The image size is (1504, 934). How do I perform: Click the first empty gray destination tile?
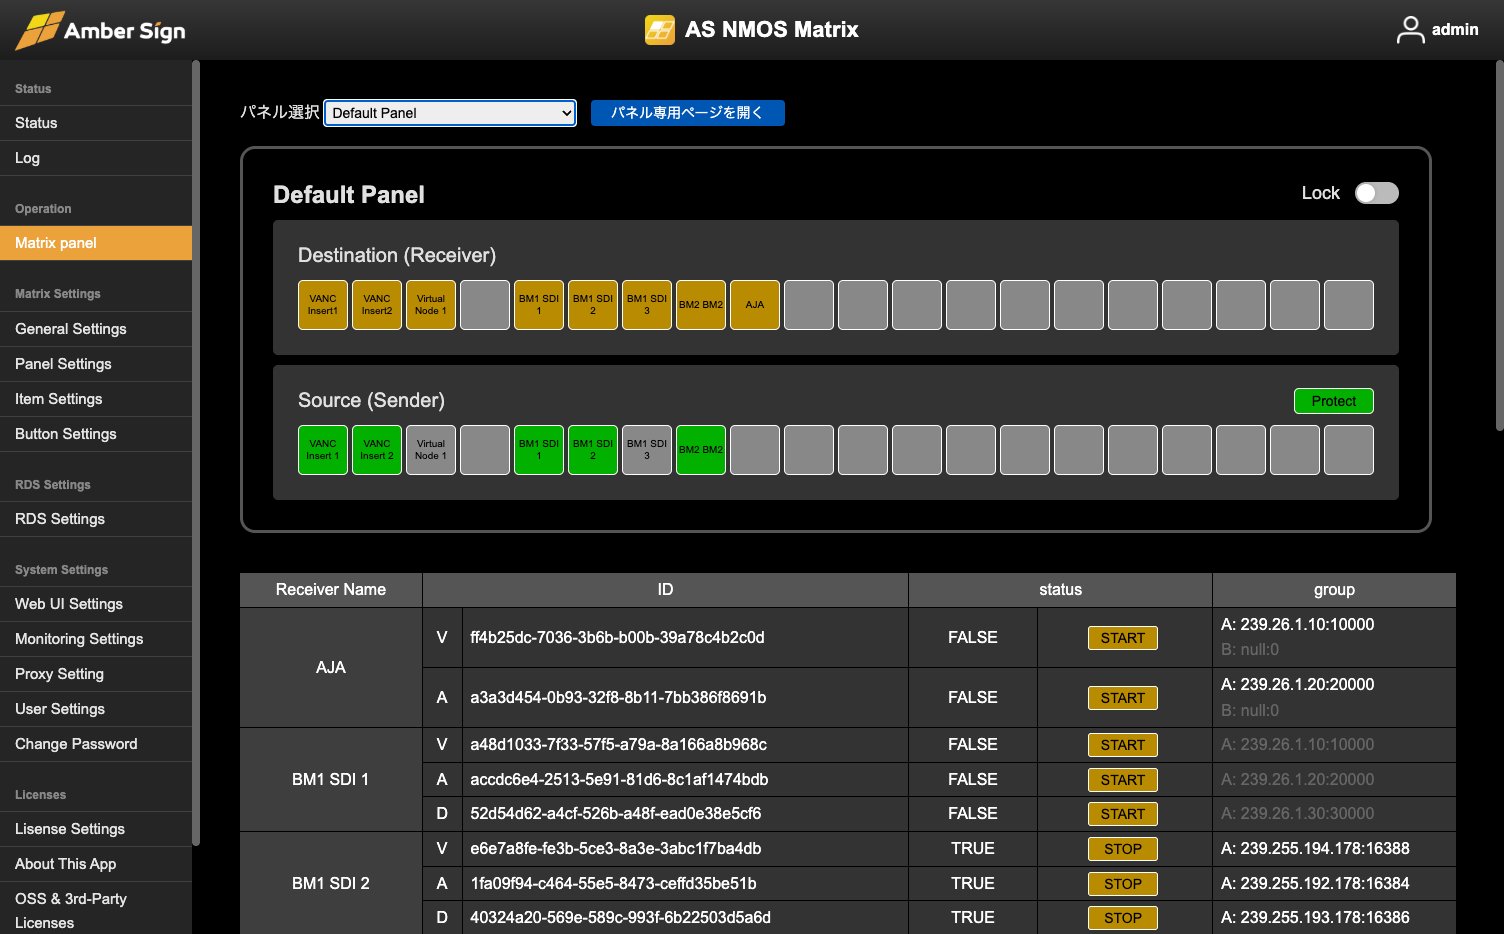[x=485, y=305]
